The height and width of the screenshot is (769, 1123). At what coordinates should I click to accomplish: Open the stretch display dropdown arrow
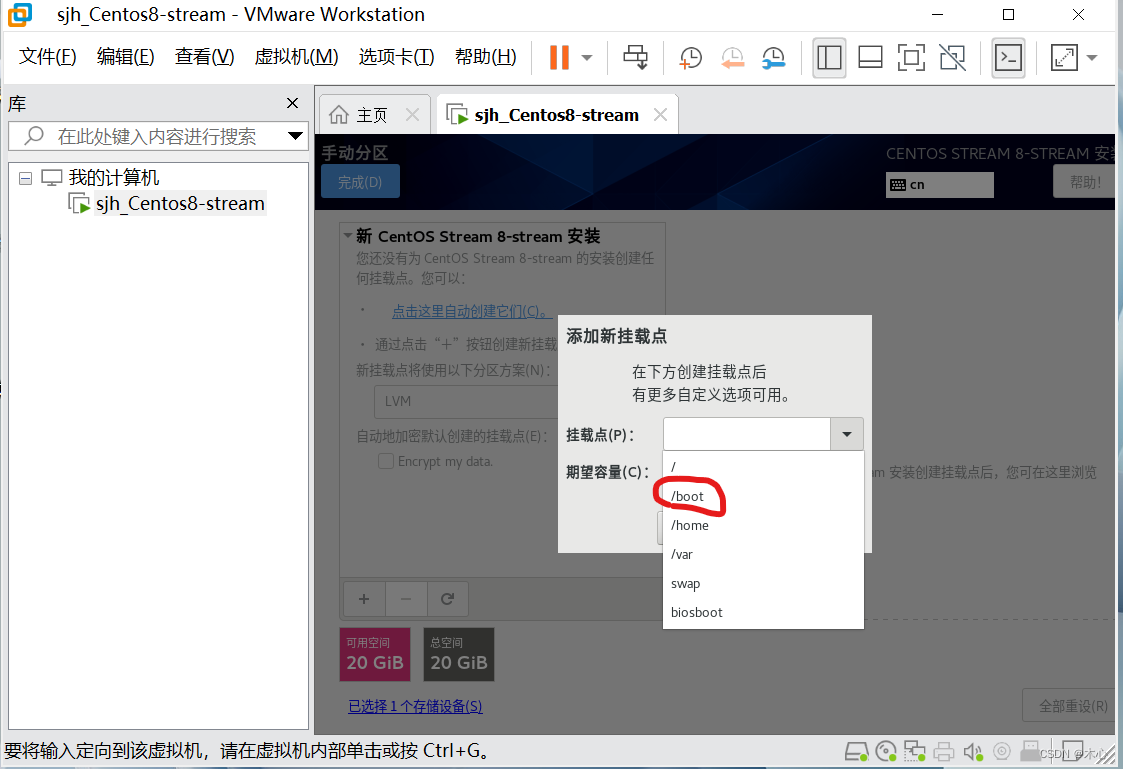[1092, 58]
